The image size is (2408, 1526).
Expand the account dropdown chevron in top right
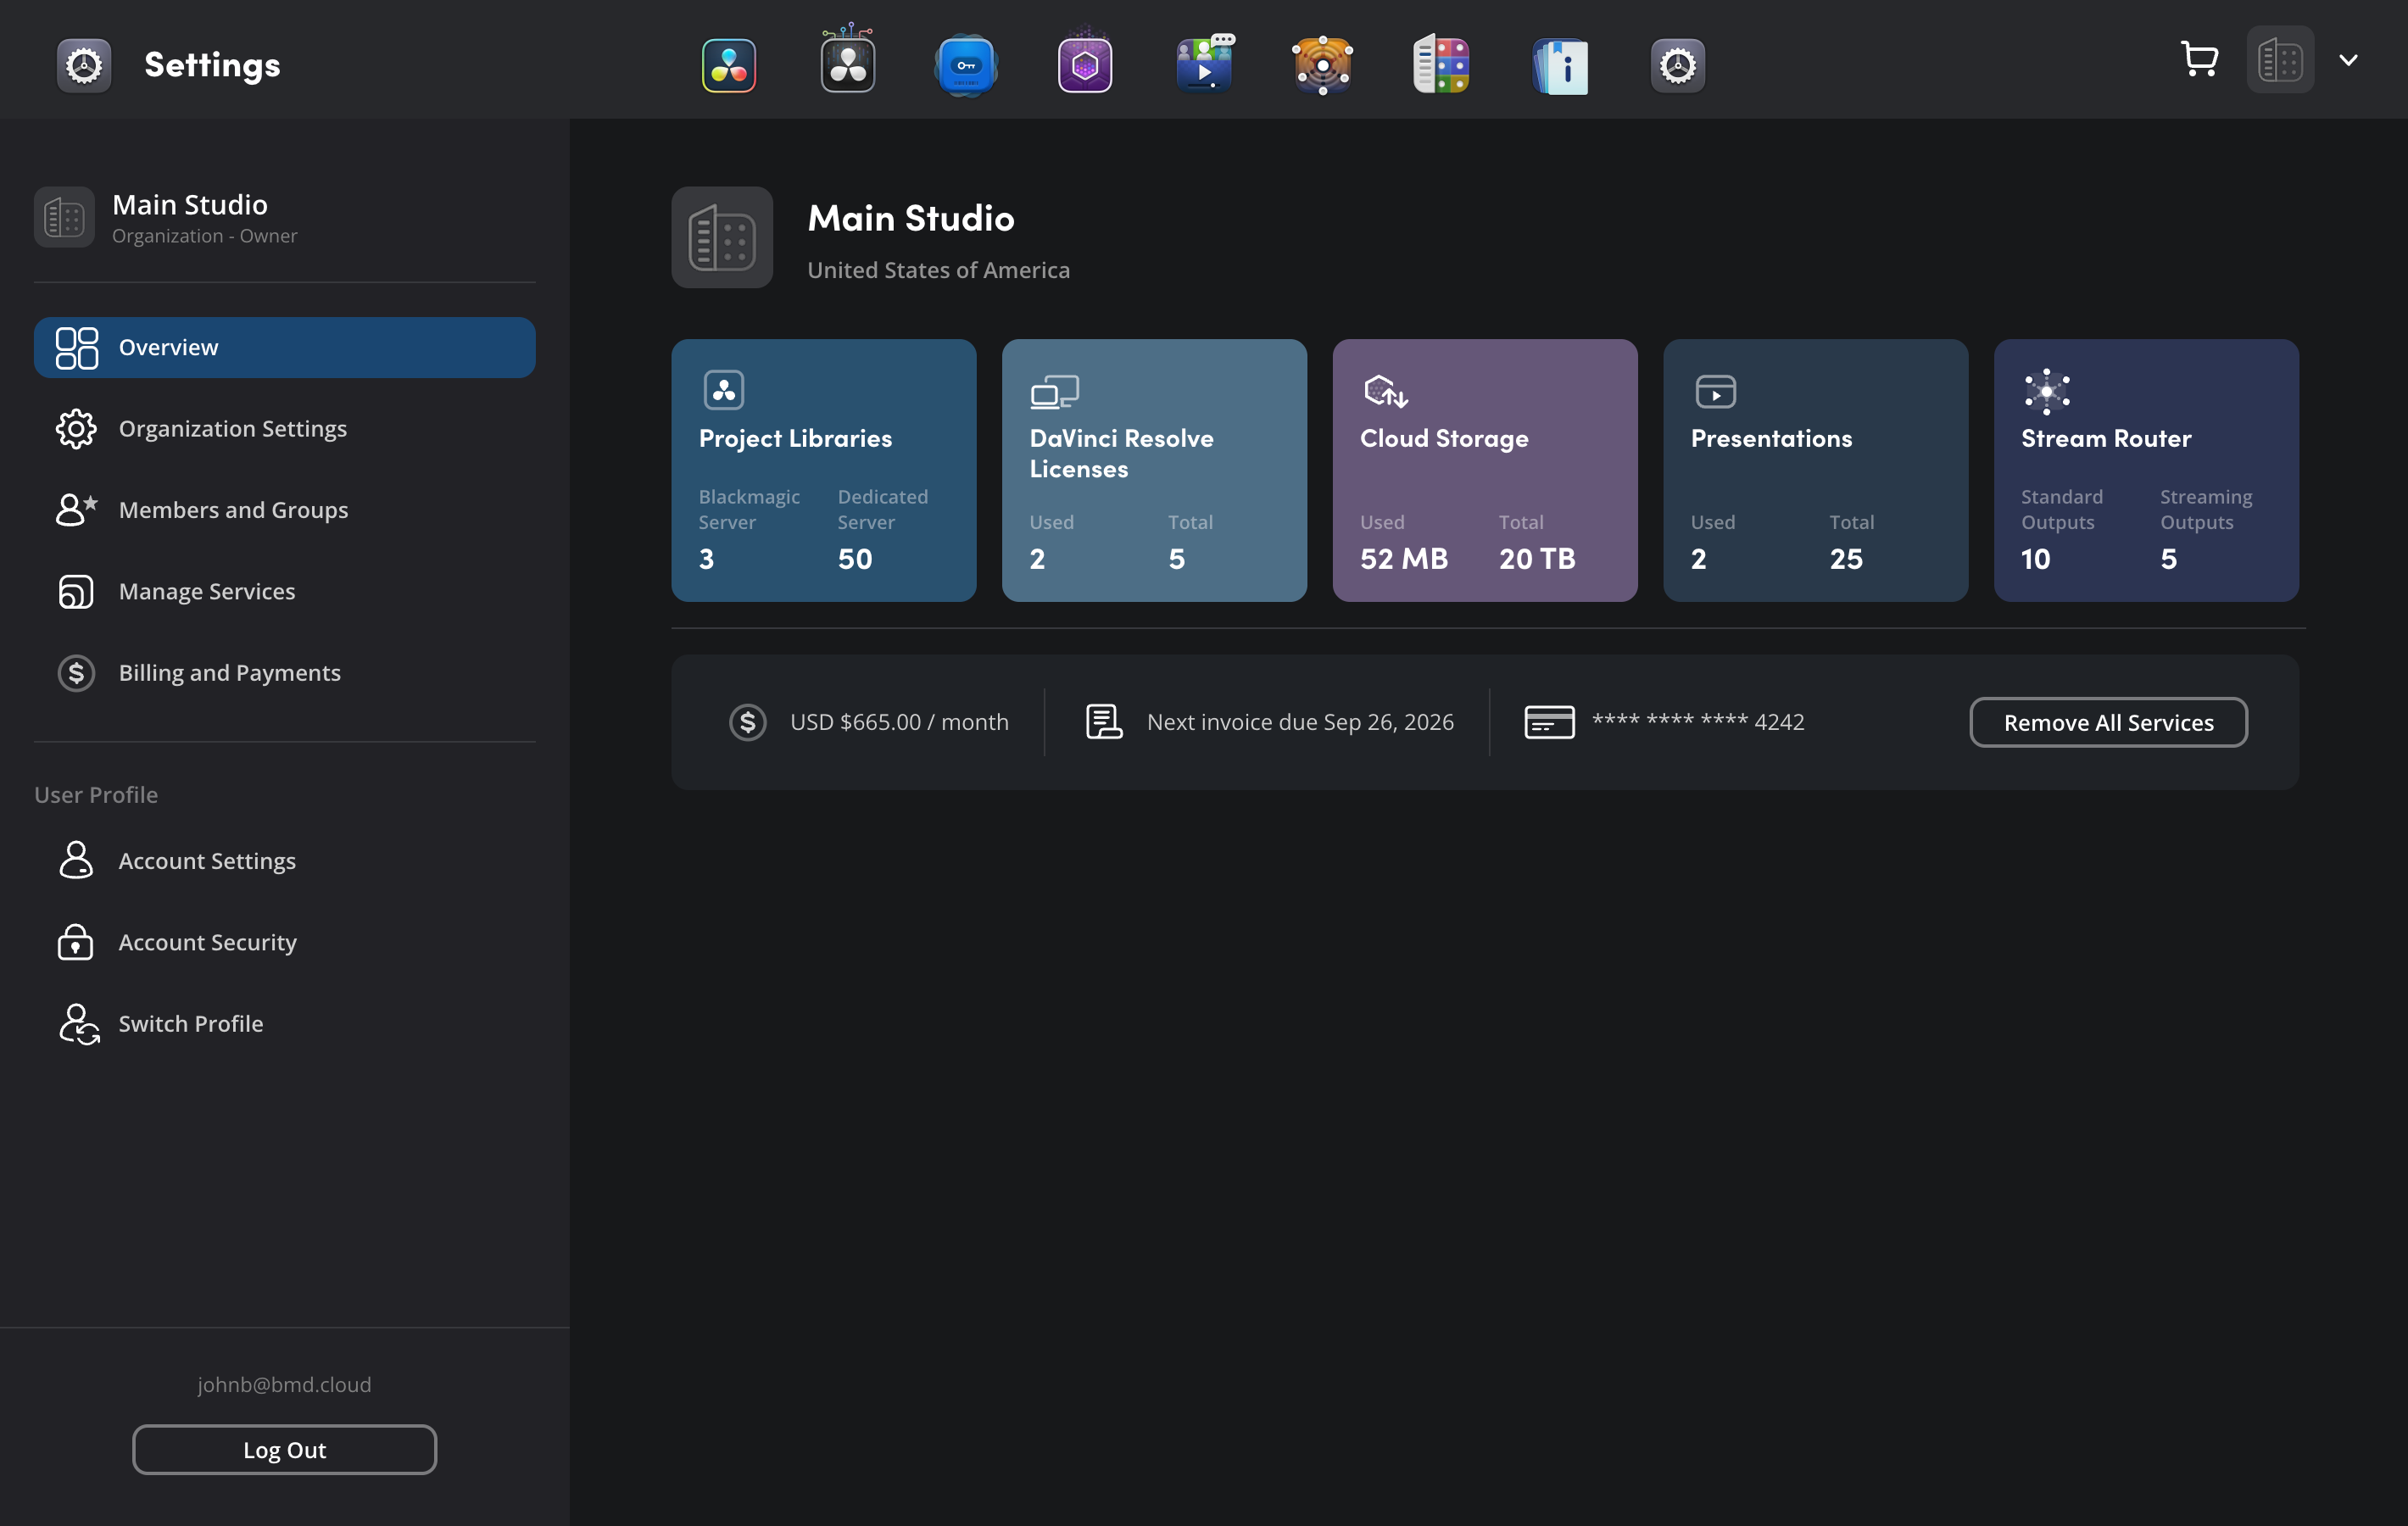coord(2349,60)
